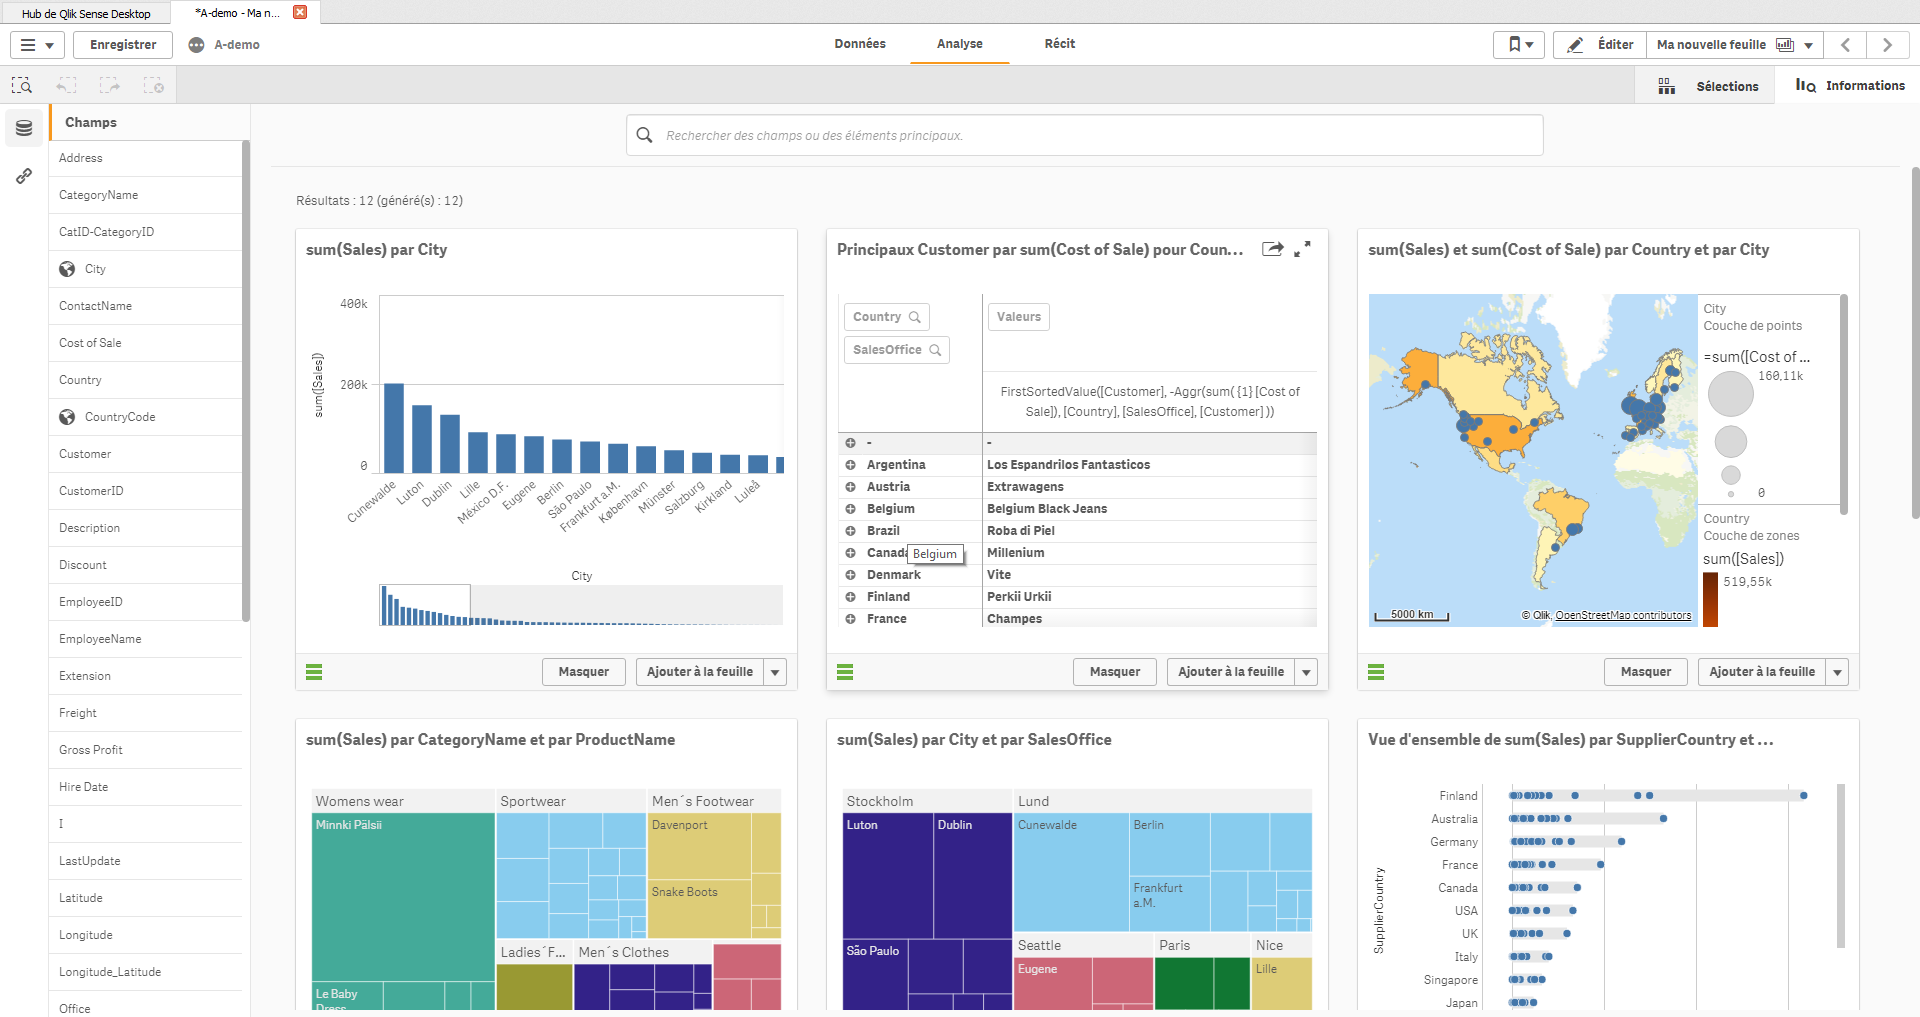Go to previous sheet arrow
This screenshot has height=1017, width=1920.
(1846, 45)
